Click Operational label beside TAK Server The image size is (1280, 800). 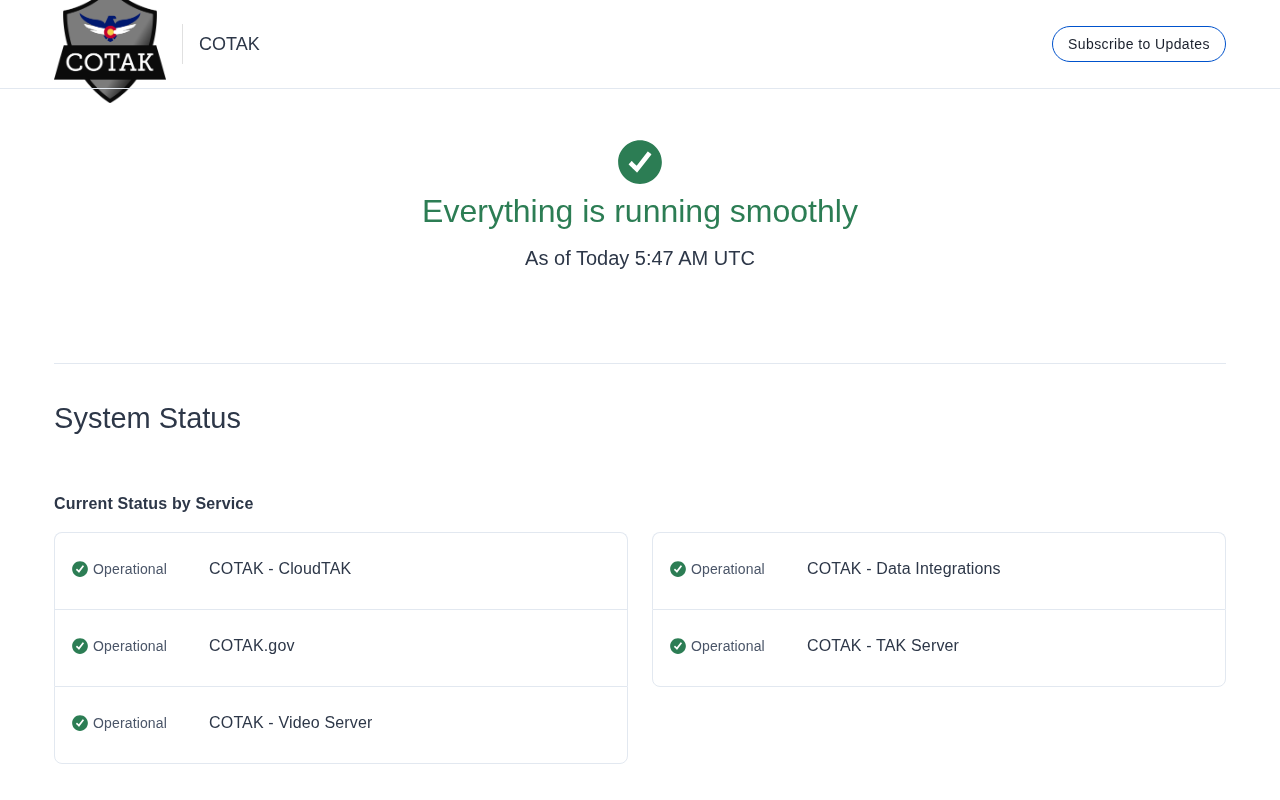tap(728, 646)
